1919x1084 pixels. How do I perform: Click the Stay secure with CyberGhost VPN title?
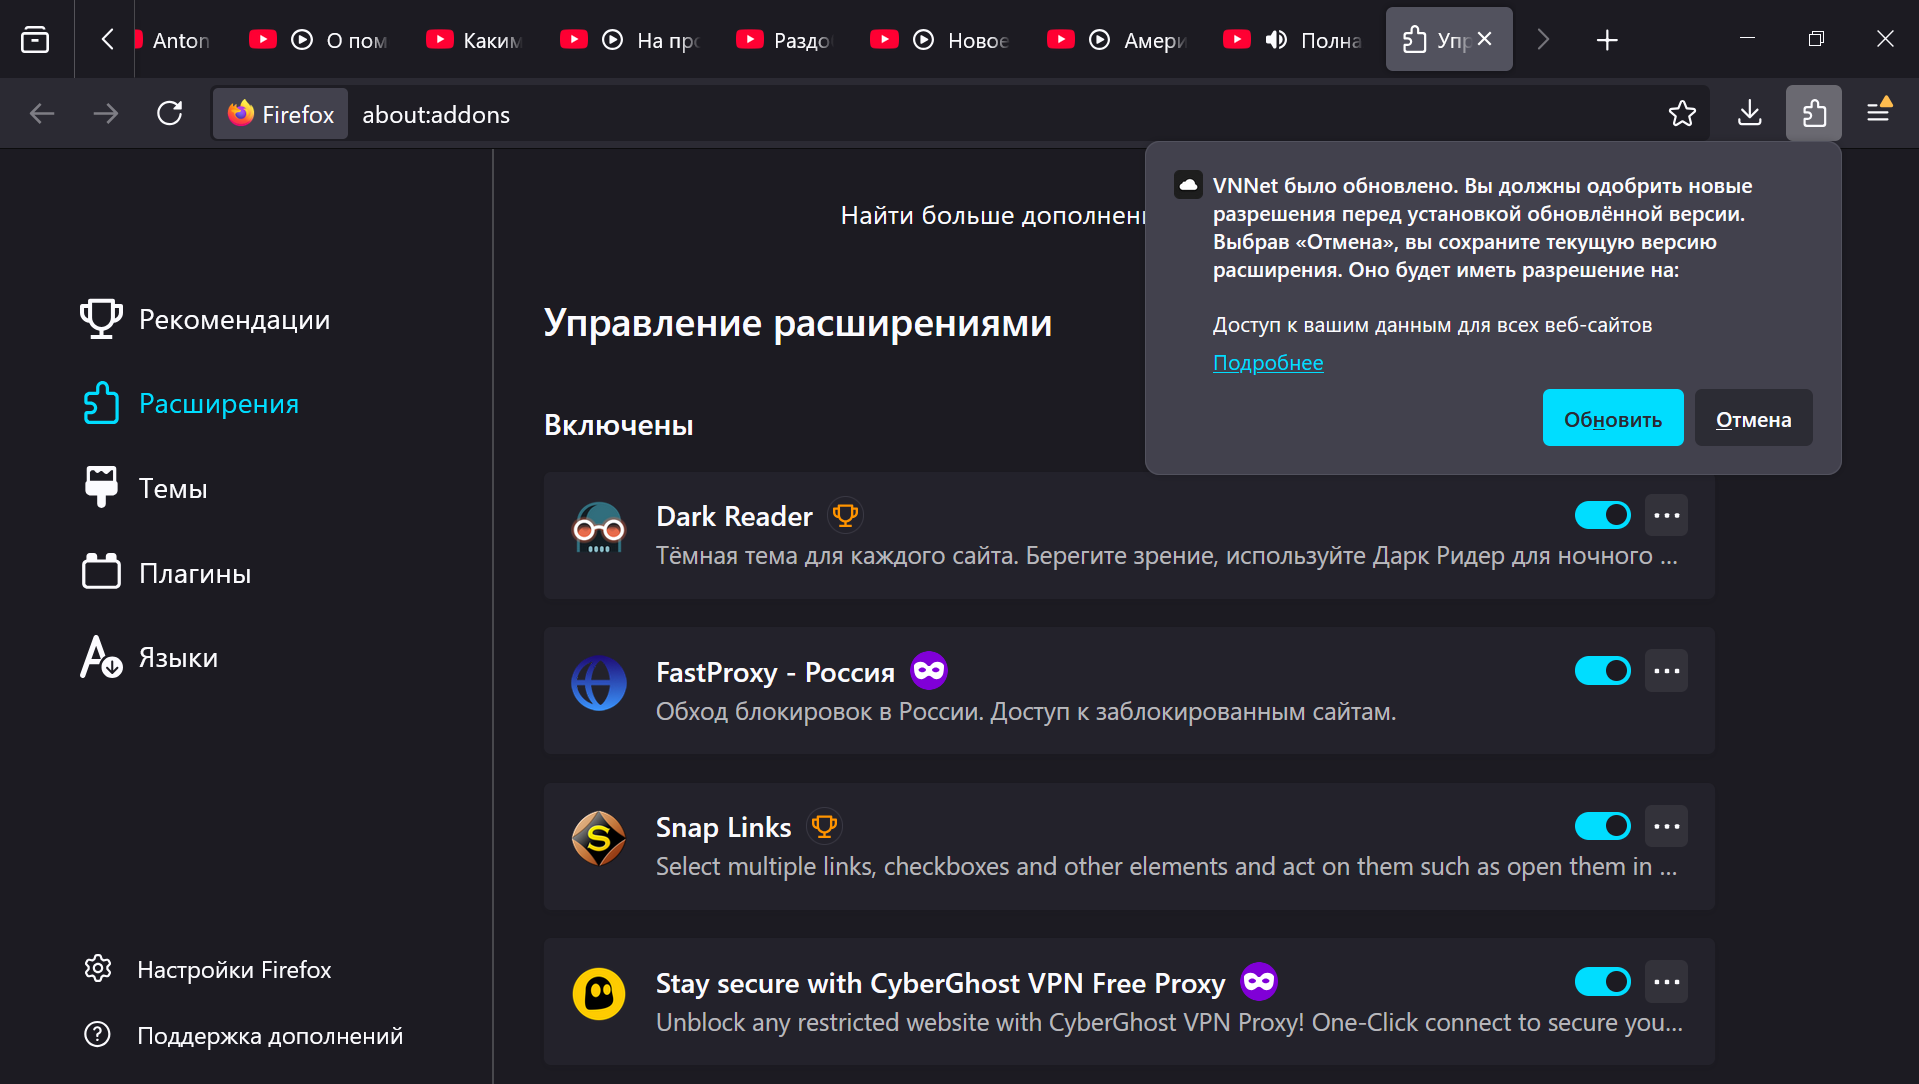click(940, 983)
